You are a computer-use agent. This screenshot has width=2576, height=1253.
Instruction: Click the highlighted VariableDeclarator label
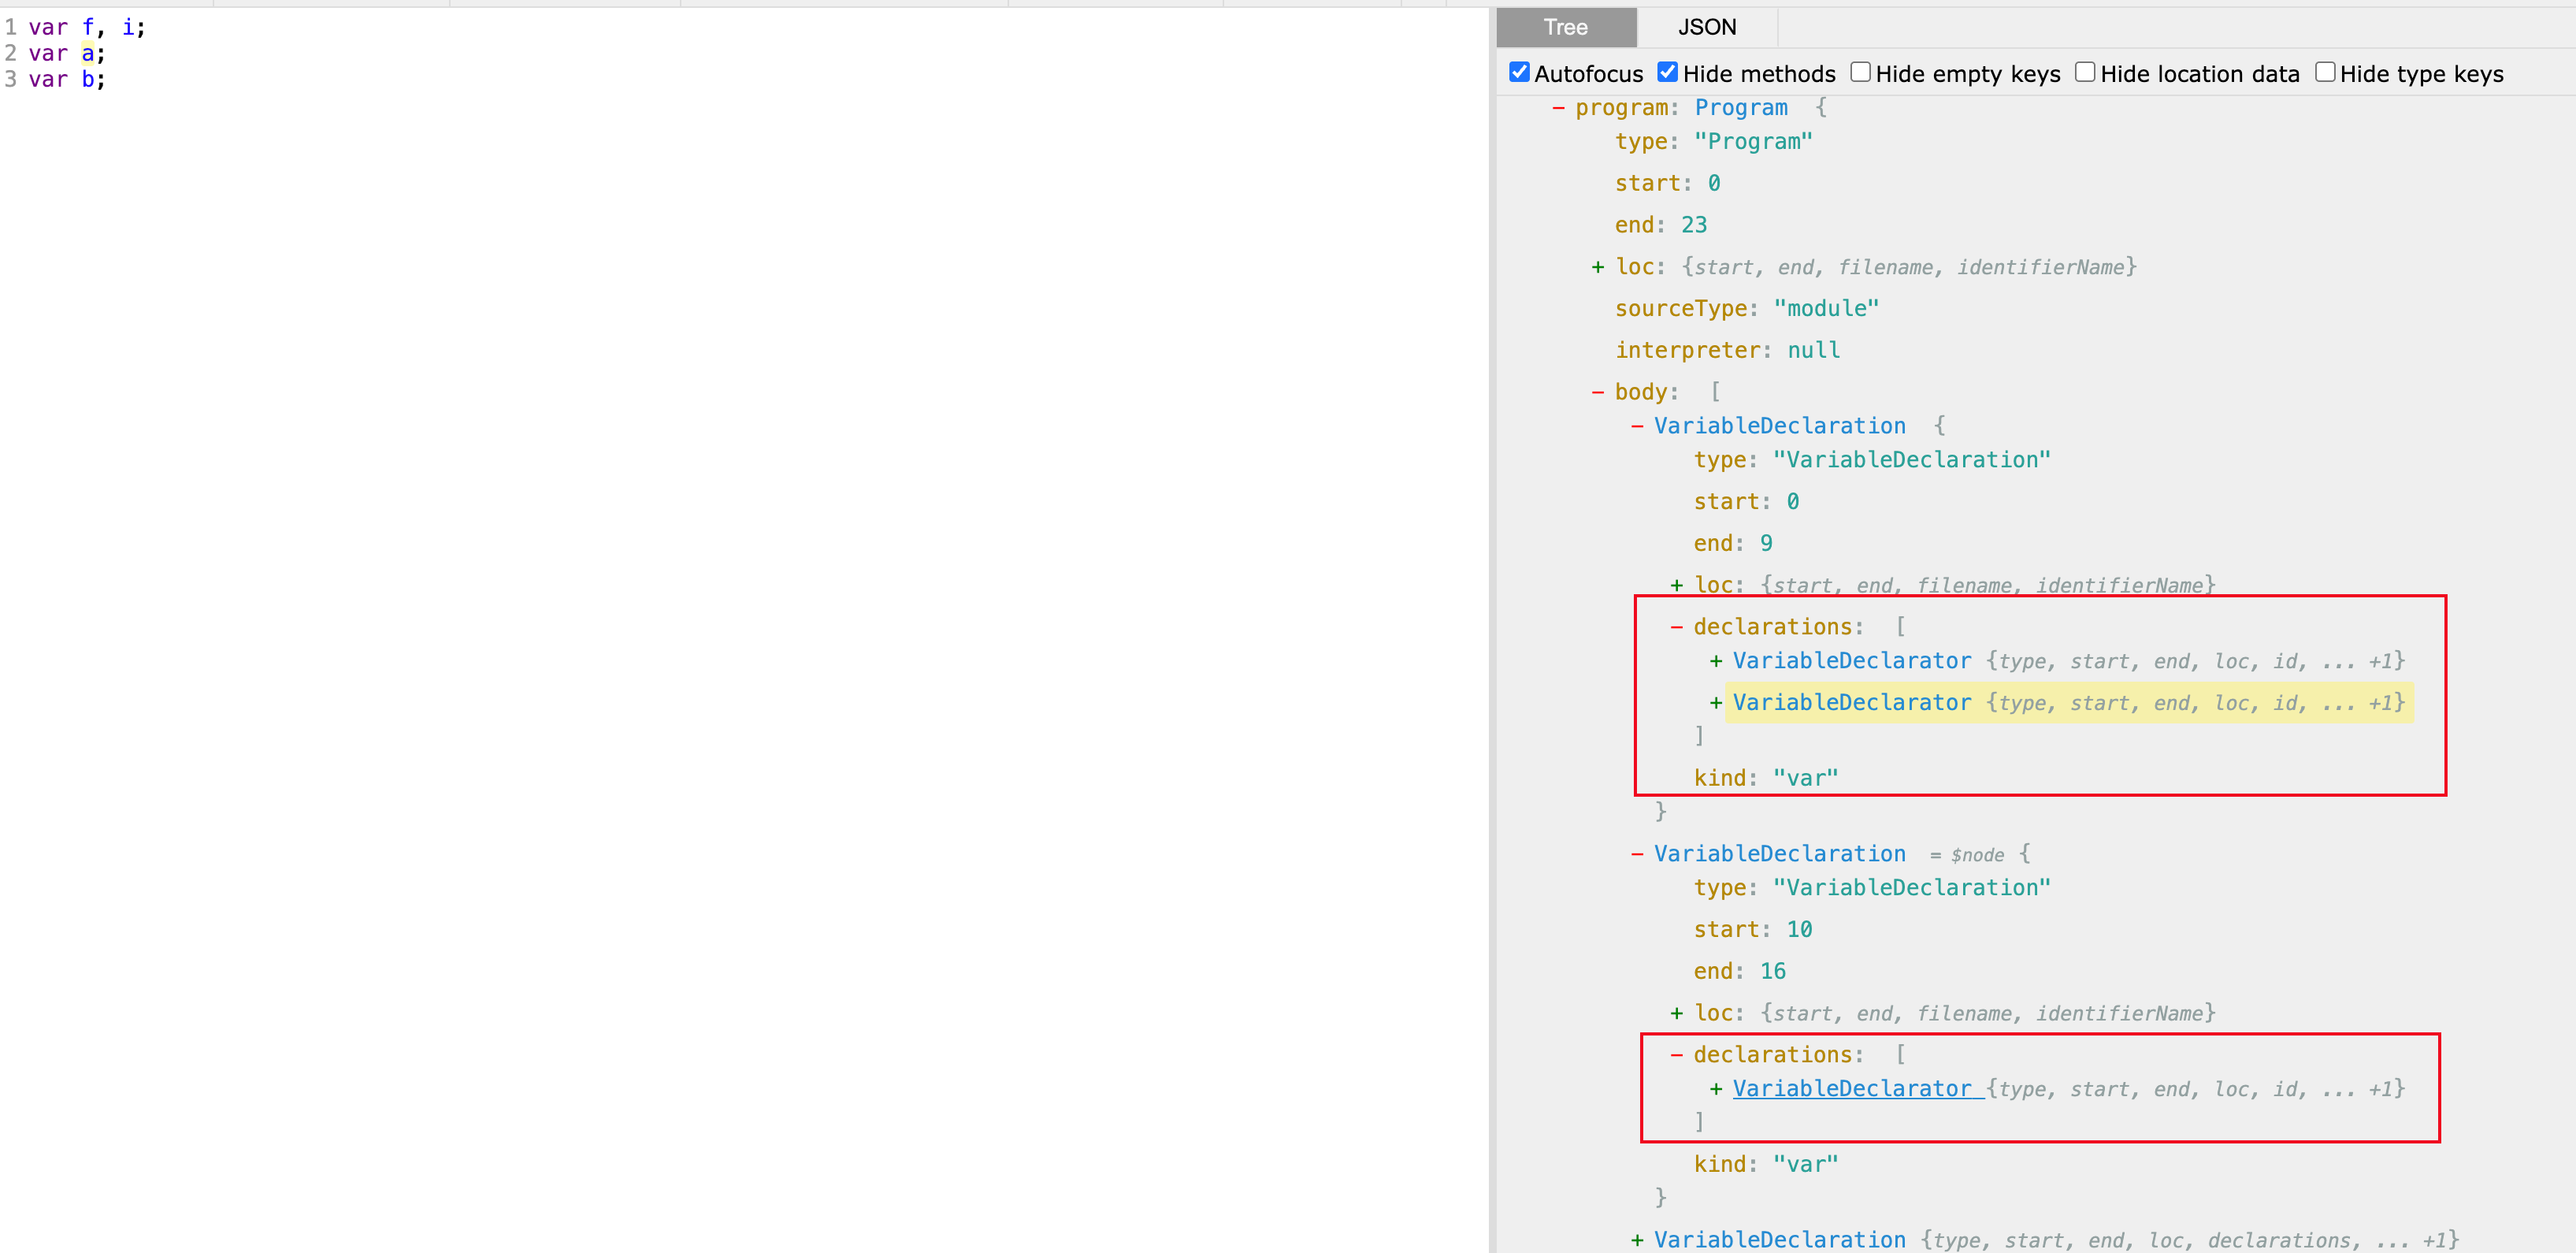coord(1851,703)
